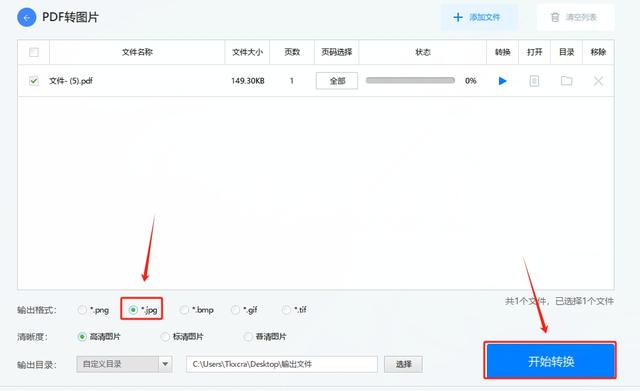Remove 文件- (5).pdf with the X icon
This screenshot has width=640, height=391.
coord(598,81)
